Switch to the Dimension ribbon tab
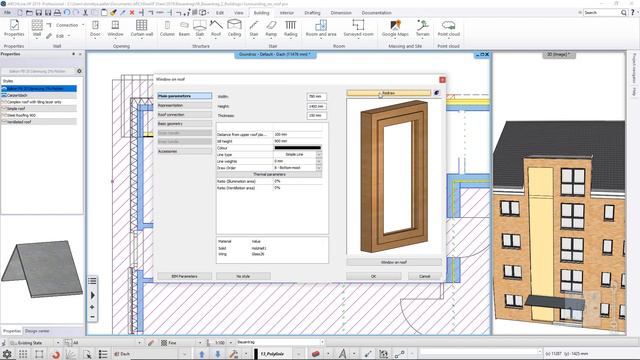This screenshot has width=640, height=360. tap(341, 13)
